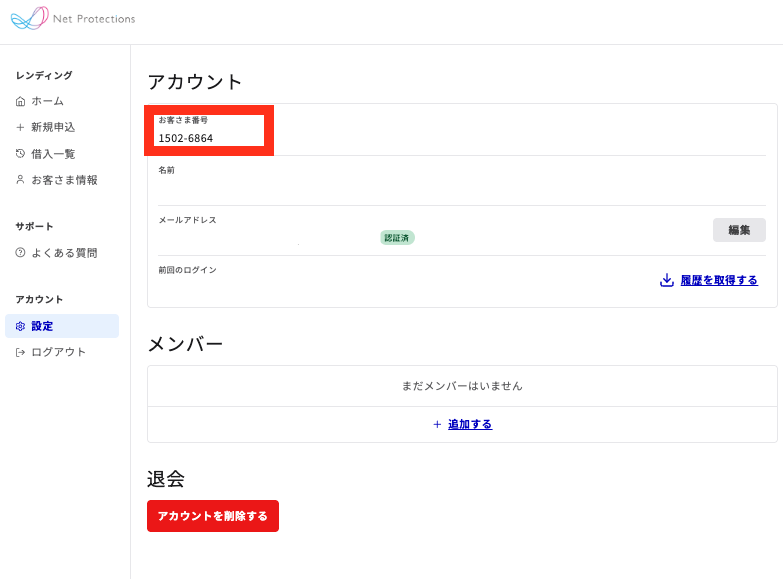The width and height of the screenshot is (783, 579).
Task: Click the logout icon beside ログアウト
Action: coord(20,352)
